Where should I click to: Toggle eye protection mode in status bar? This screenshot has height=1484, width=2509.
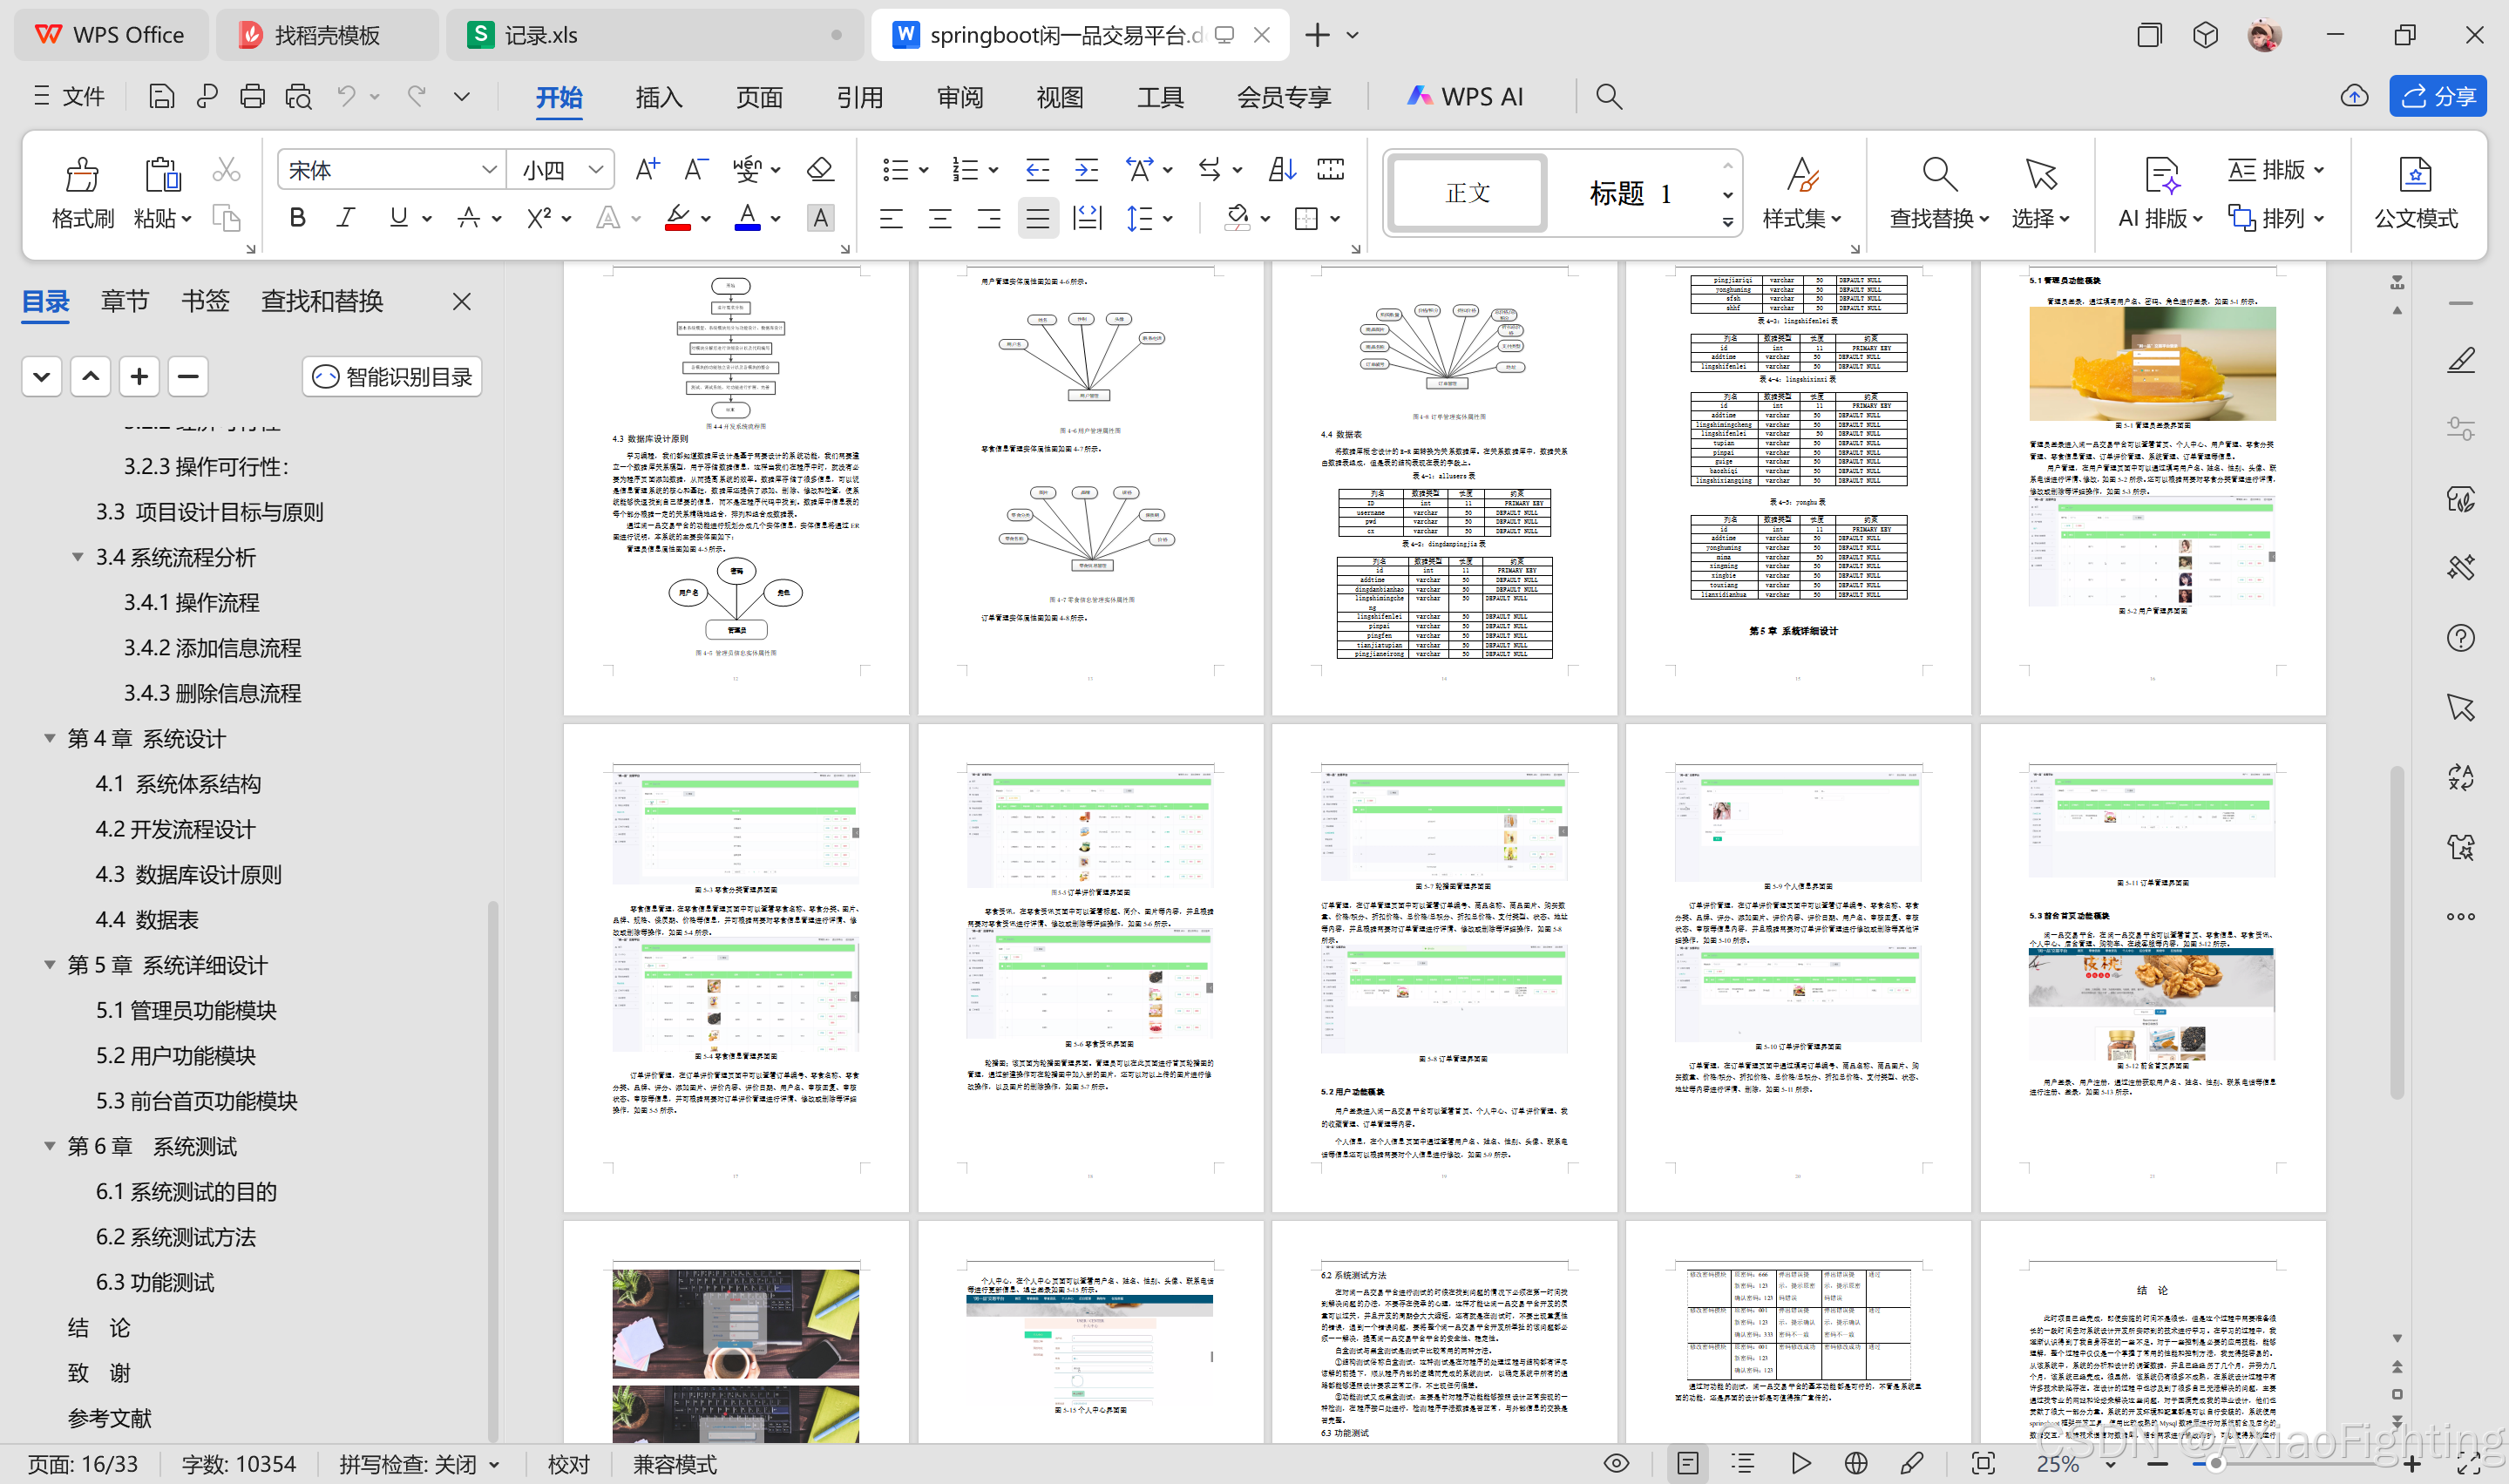click(1616, 1464)
